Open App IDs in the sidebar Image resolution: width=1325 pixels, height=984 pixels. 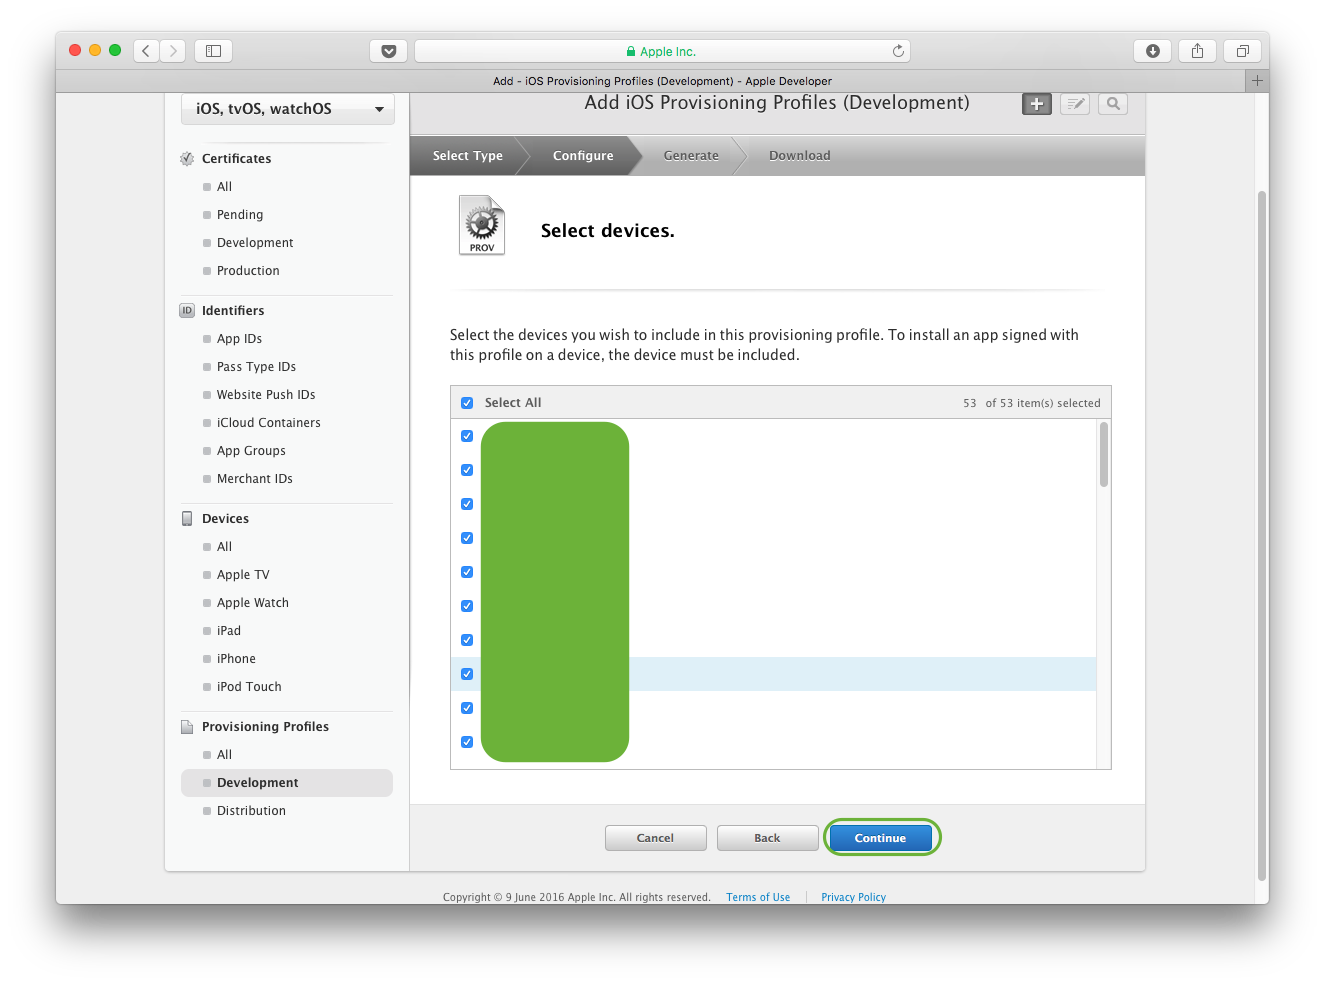click(239, 338)
